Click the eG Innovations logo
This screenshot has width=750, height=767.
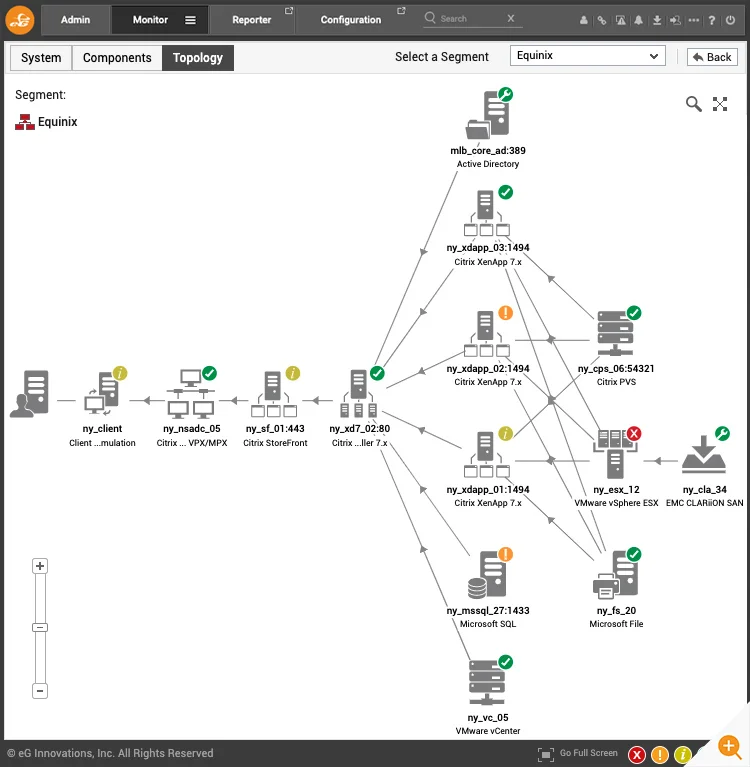click(x=20, y=20)
